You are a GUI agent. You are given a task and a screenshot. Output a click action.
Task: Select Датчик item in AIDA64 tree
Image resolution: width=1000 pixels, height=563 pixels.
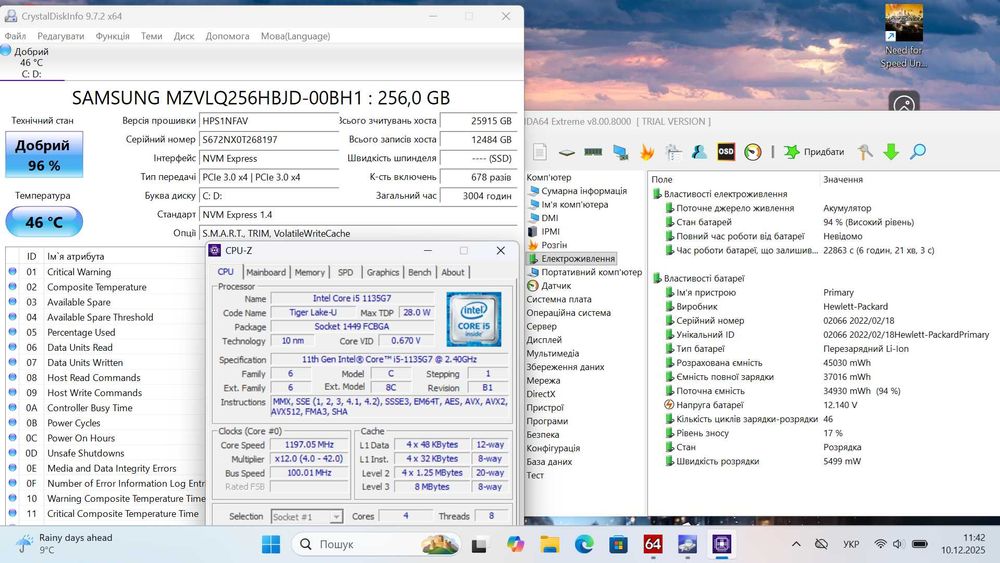click(x=555, y=286)
